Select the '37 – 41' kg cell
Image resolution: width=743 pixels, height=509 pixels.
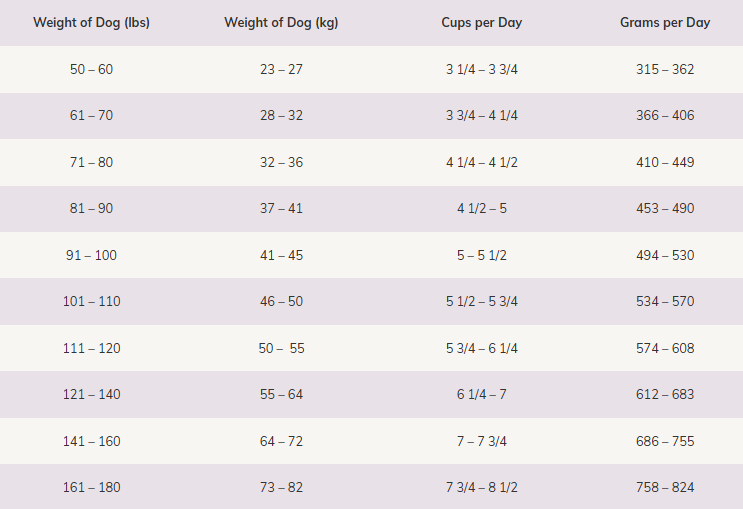coord(281,209)
